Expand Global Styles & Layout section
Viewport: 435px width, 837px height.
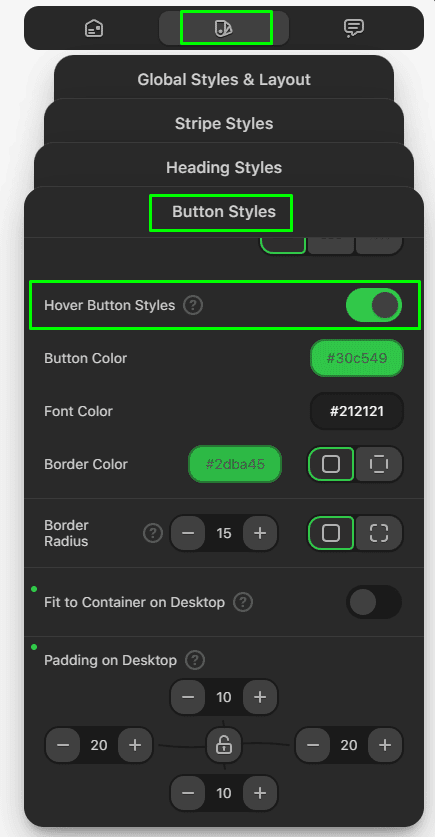[224, 80]
